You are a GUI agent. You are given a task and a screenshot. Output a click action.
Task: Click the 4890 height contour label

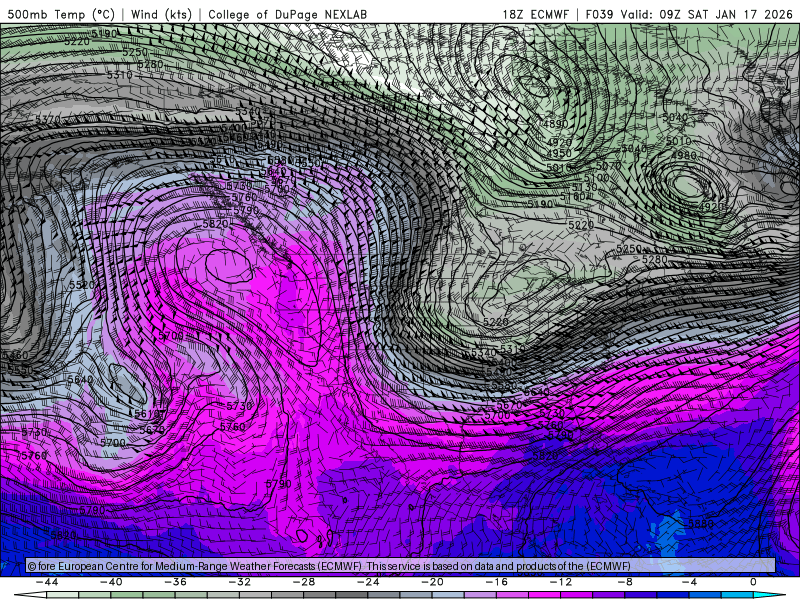[556, 124]
